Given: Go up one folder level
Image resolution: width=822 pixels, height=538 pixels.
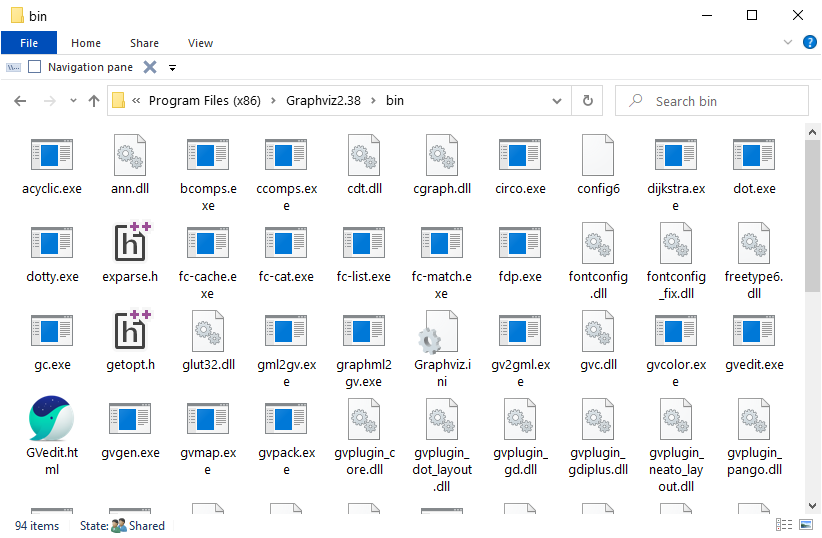Looking at the screenshot, I should pos(94,101).
